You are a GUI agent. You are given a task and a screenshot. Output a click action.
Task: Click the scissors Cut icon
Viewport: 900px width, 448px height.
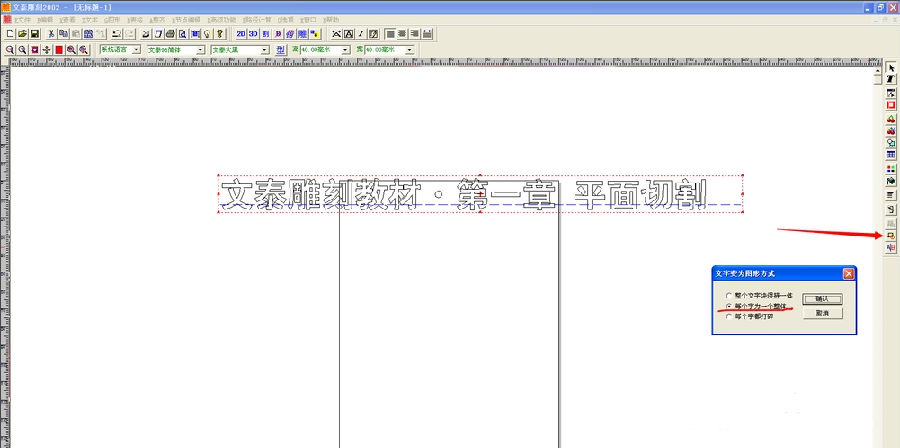51,34
